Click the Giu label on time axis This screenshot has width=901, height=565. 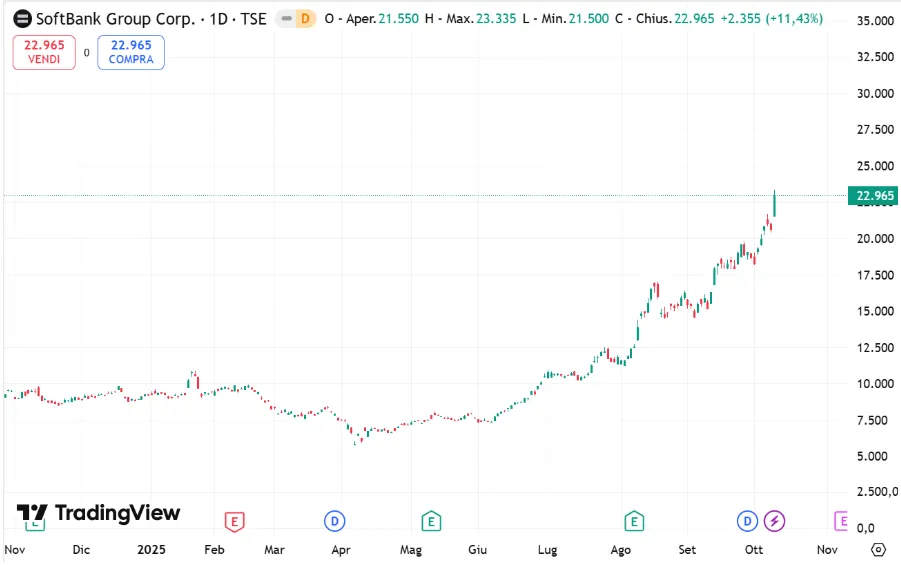(478, 549)
